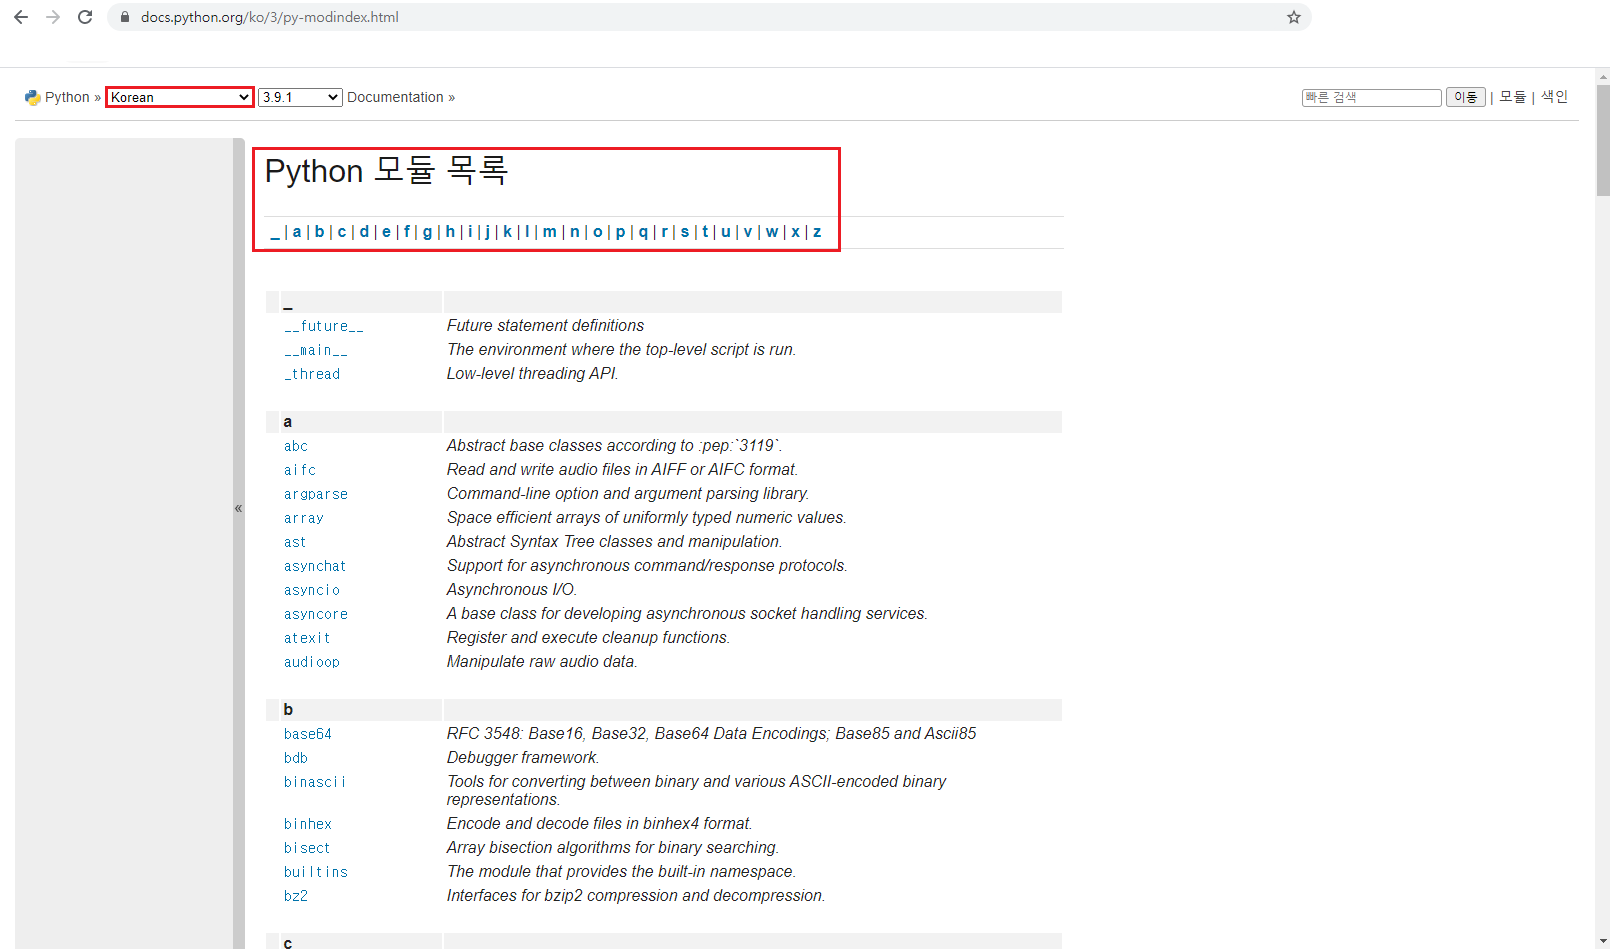Jump to letter c in index

click(x=342, y=232)
